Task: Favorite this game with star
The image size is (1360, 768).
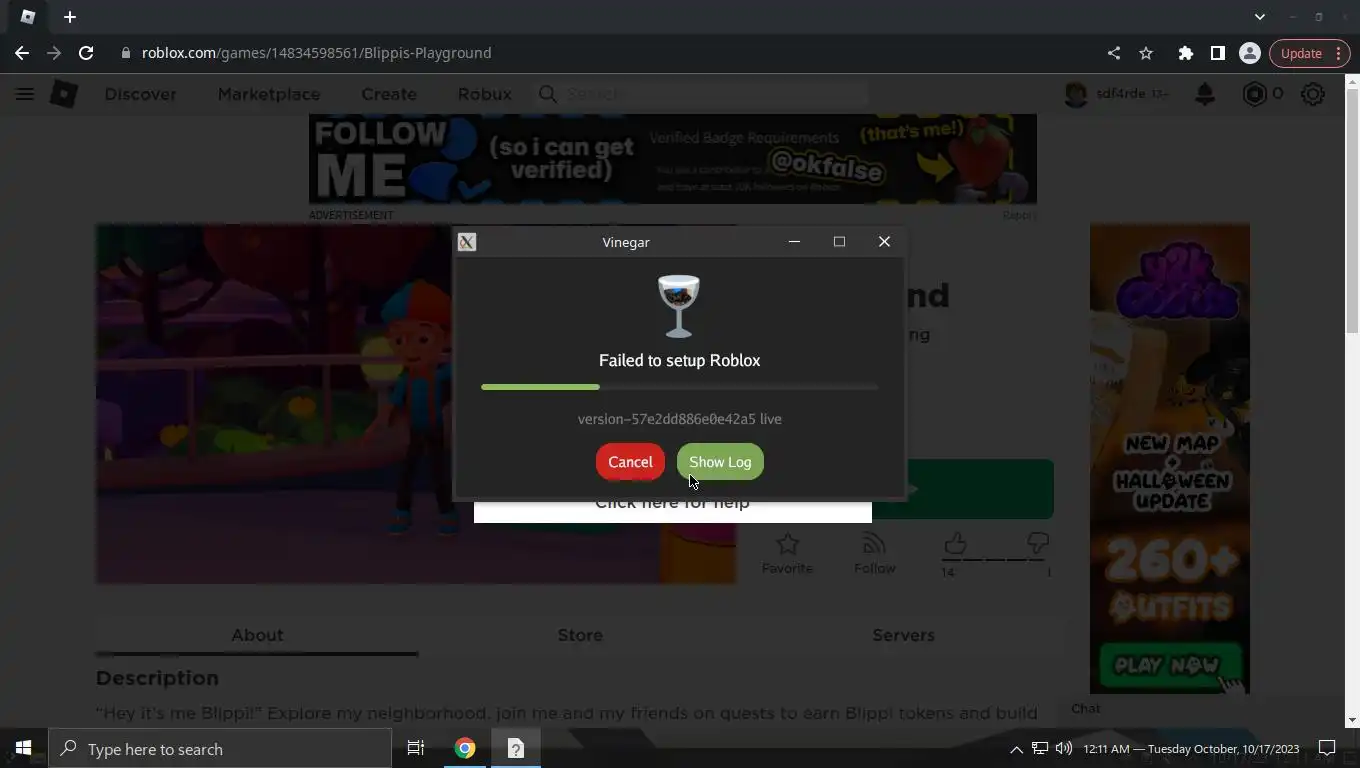Action: pos(787,553)
